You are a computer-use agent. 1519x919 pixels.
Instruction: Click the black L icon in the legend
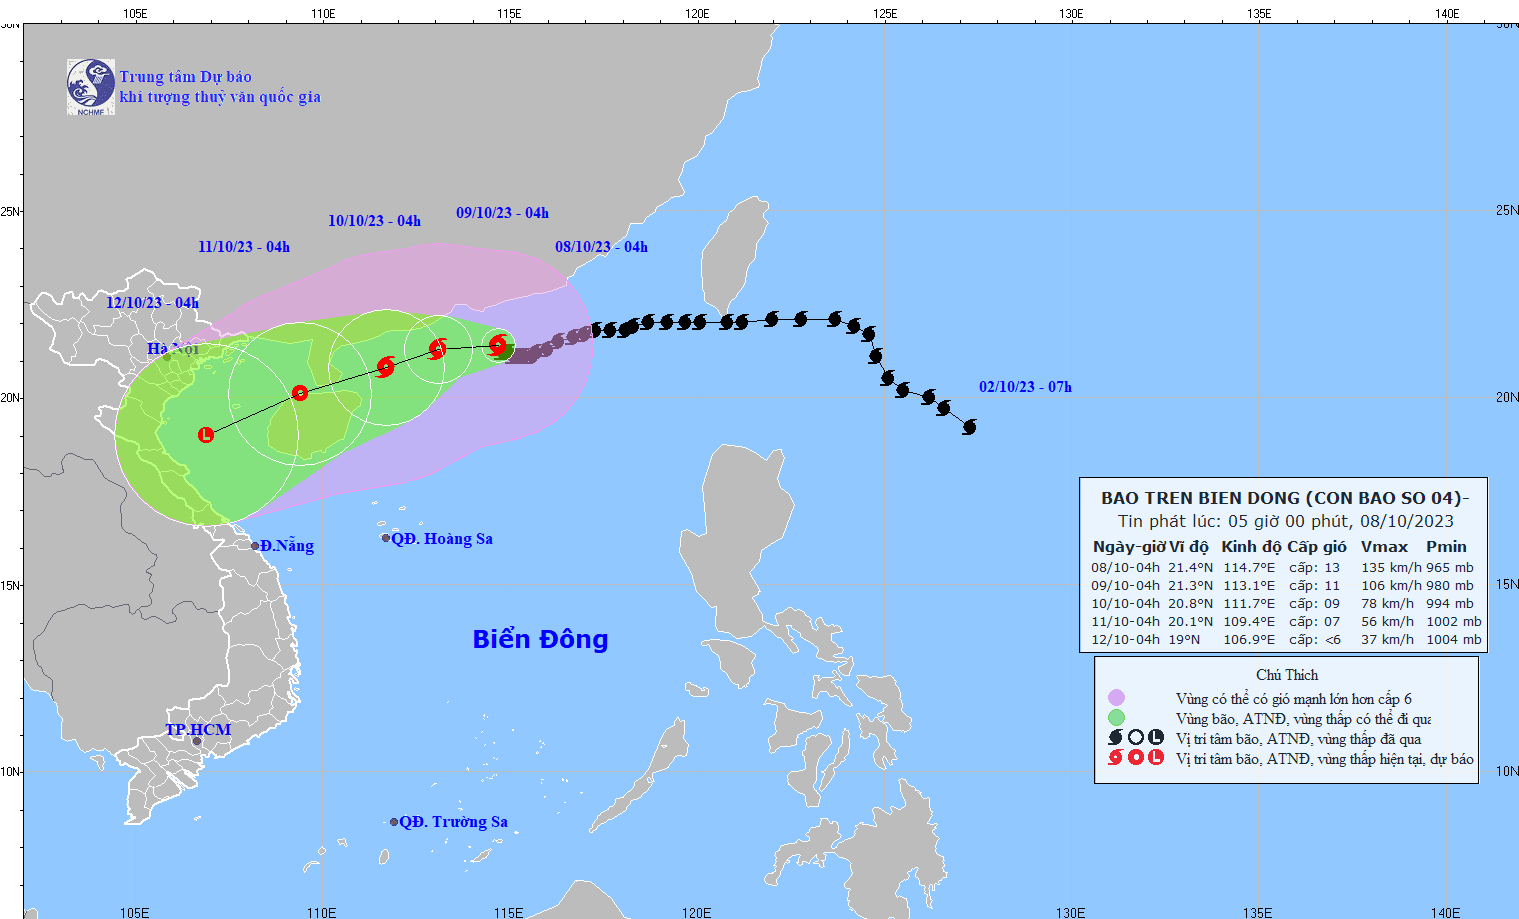(x=1156, y=738)
